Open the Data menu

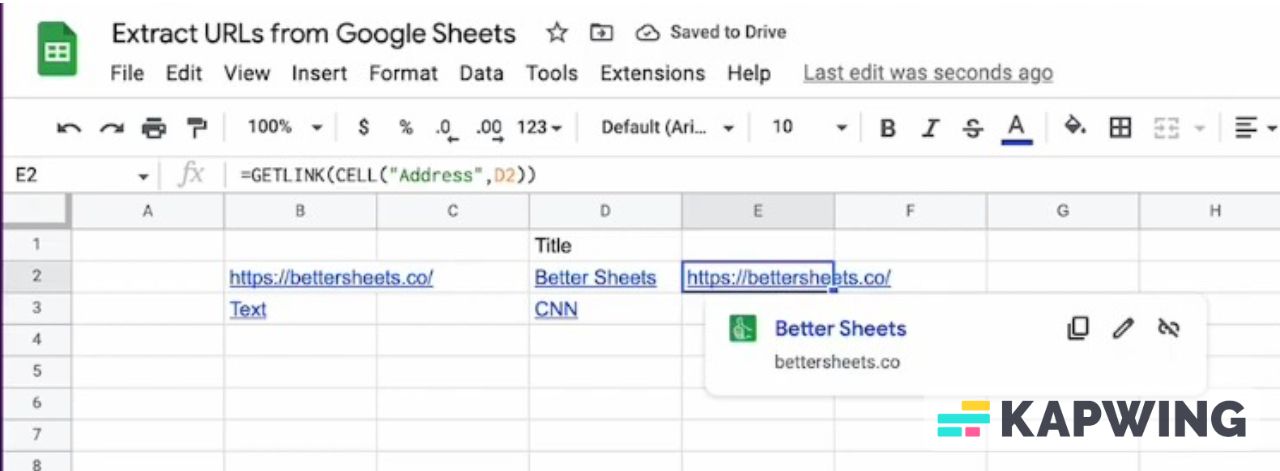tap(481, 73)
